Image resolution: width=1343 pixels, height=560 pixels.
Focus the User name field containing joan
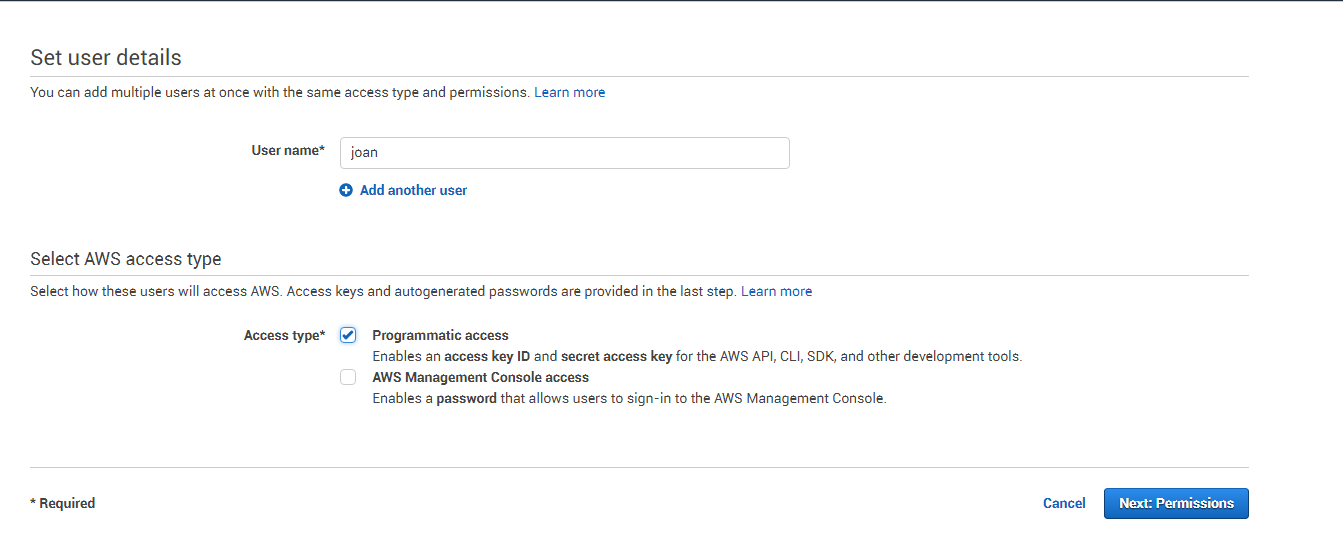pos(565,153)
